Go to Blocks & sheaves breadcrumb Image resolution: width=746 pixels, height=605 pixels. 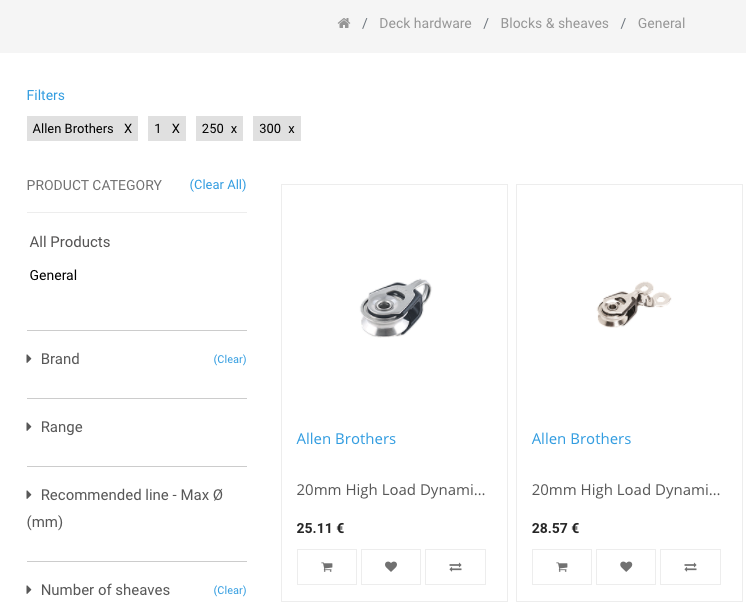[x=554, y=23]
